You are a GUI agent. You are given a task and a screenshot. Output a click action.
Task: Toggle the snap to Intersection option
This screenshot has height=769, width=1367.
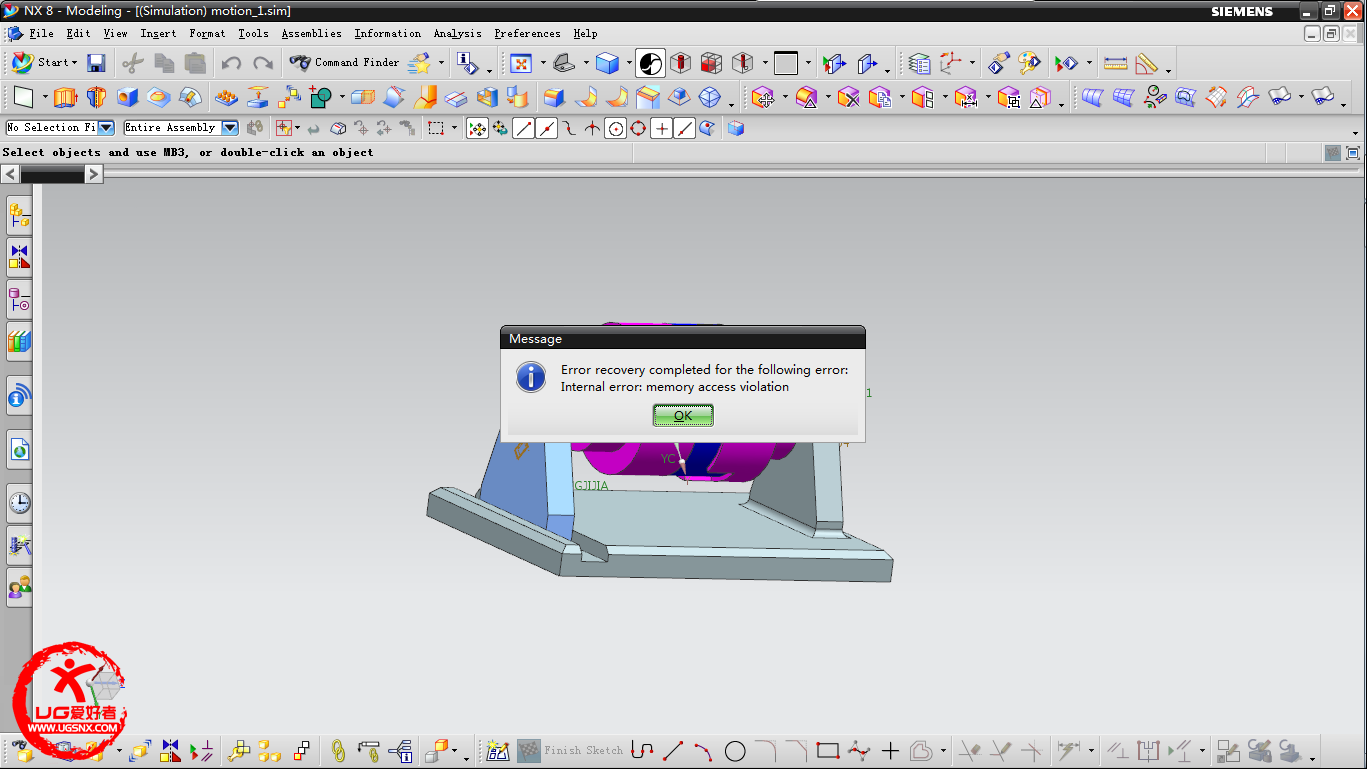(x=592, y=128)
